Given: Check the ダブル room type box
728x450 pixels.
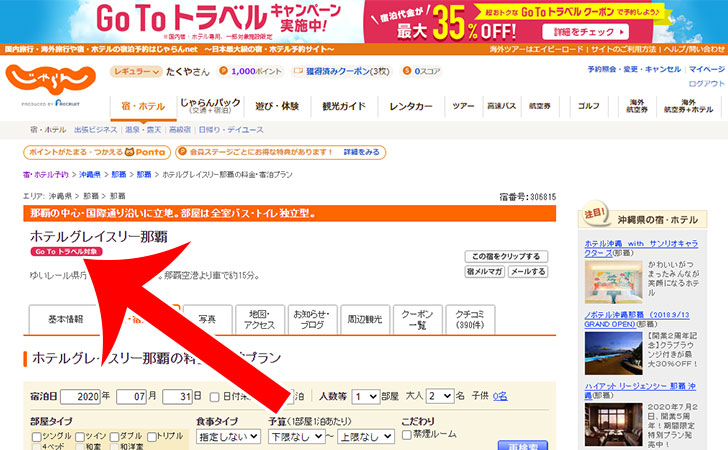Looking at the screenshot, I should [x=114, y=437].
